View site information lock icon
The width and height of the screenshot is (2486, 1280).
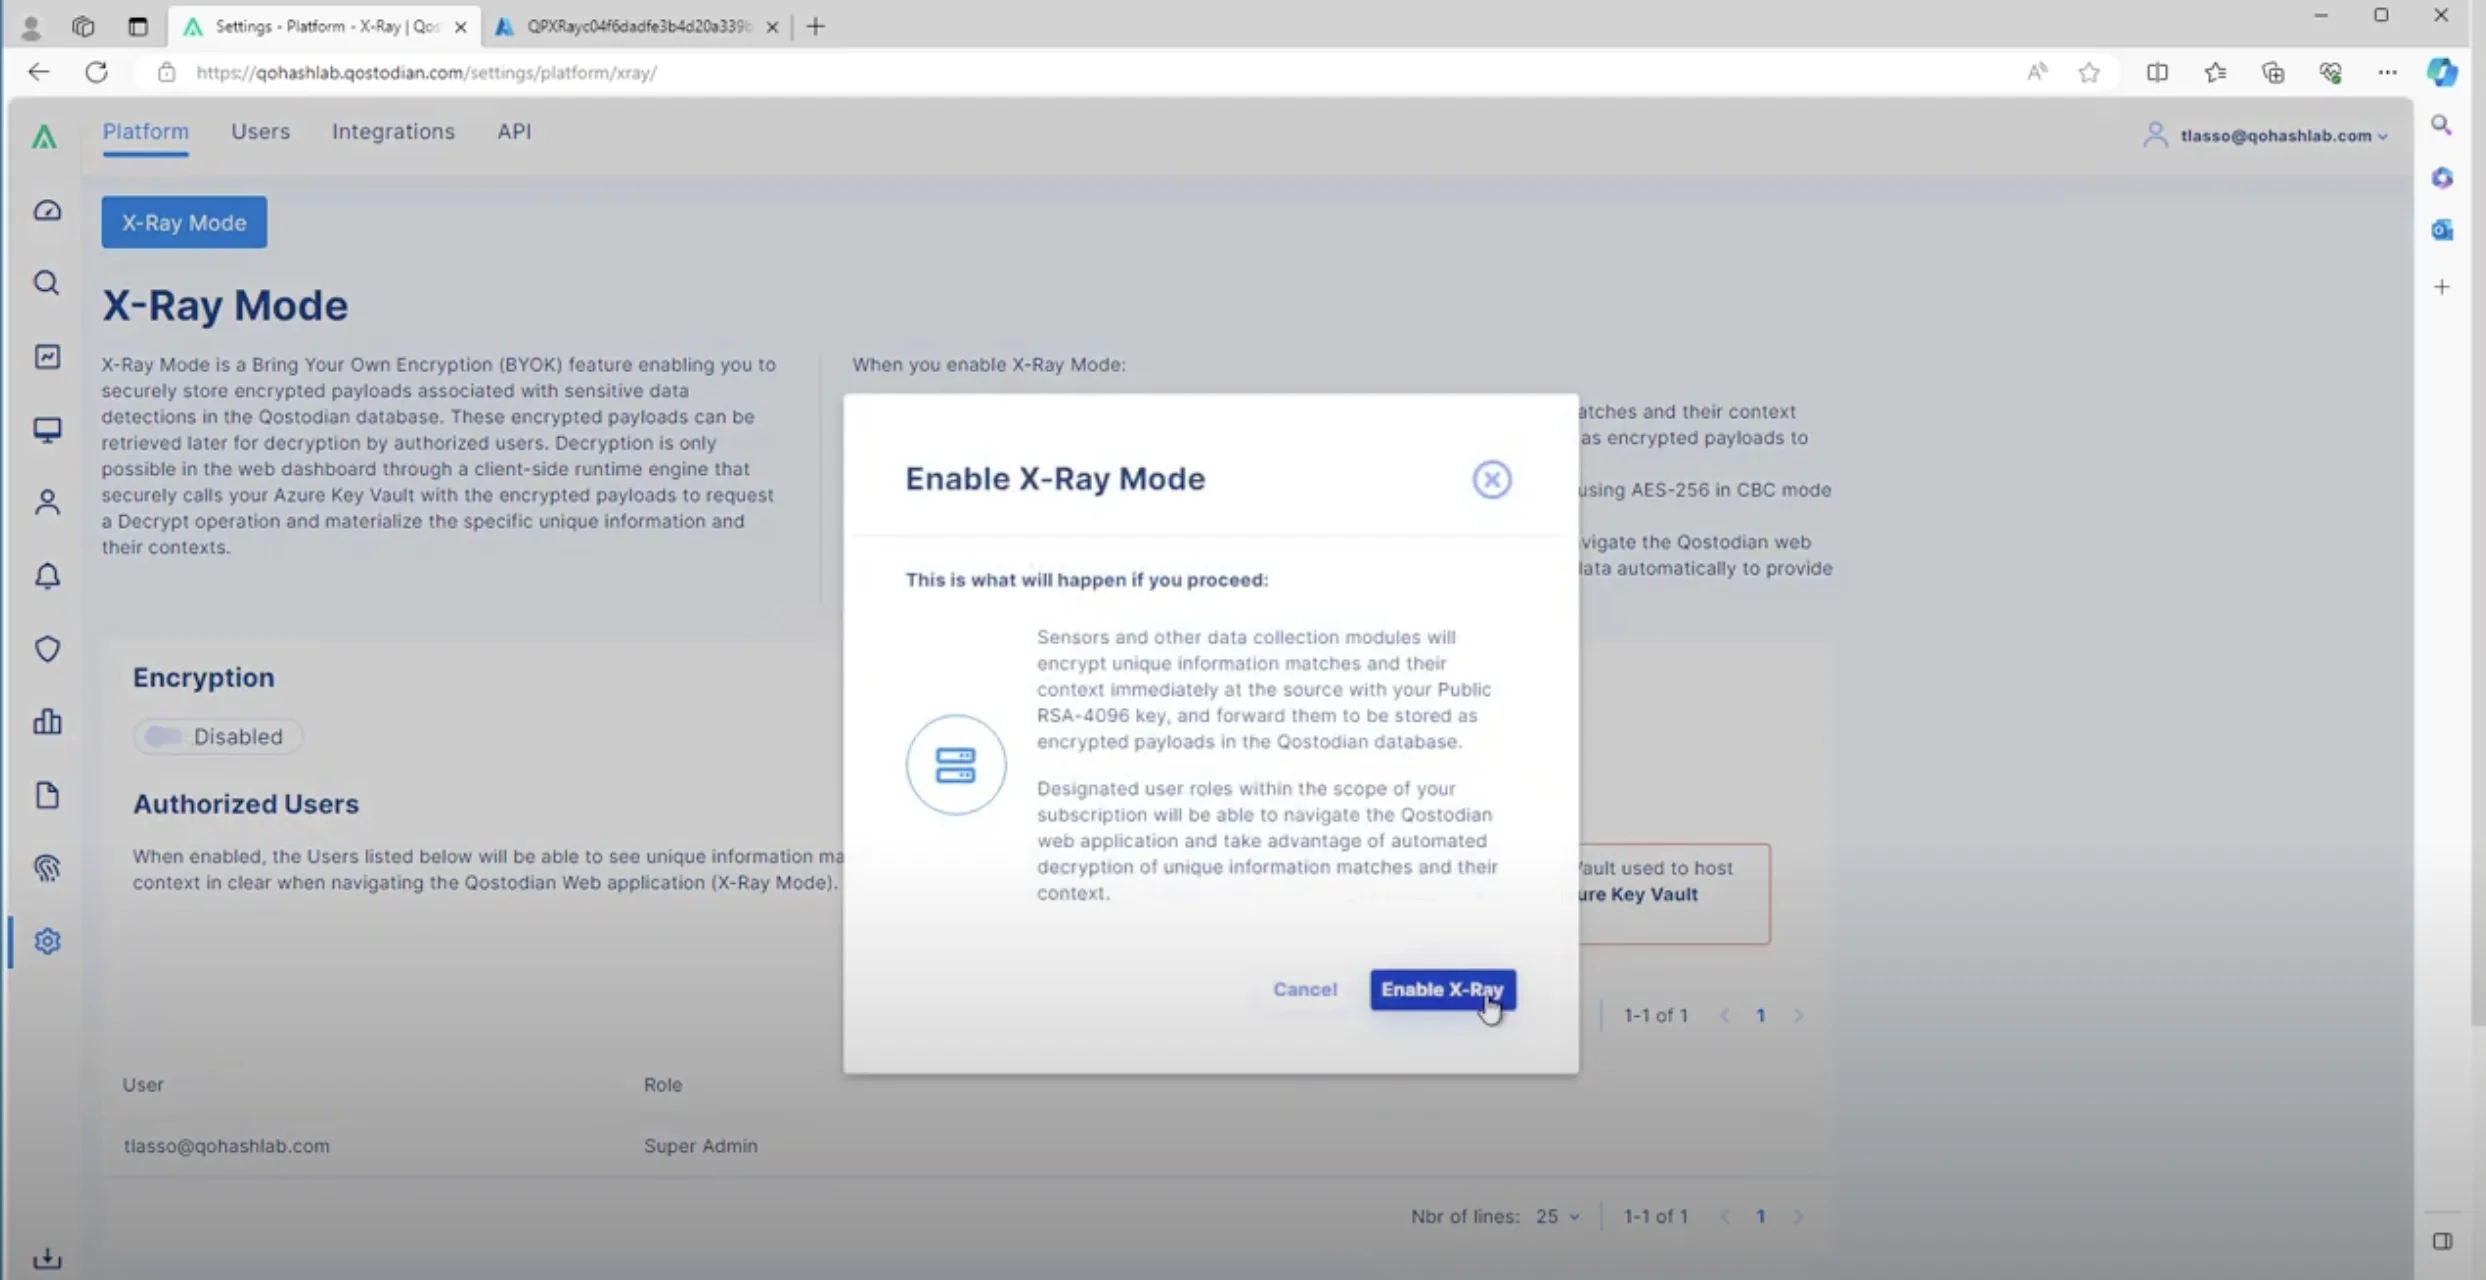point(167,72)
